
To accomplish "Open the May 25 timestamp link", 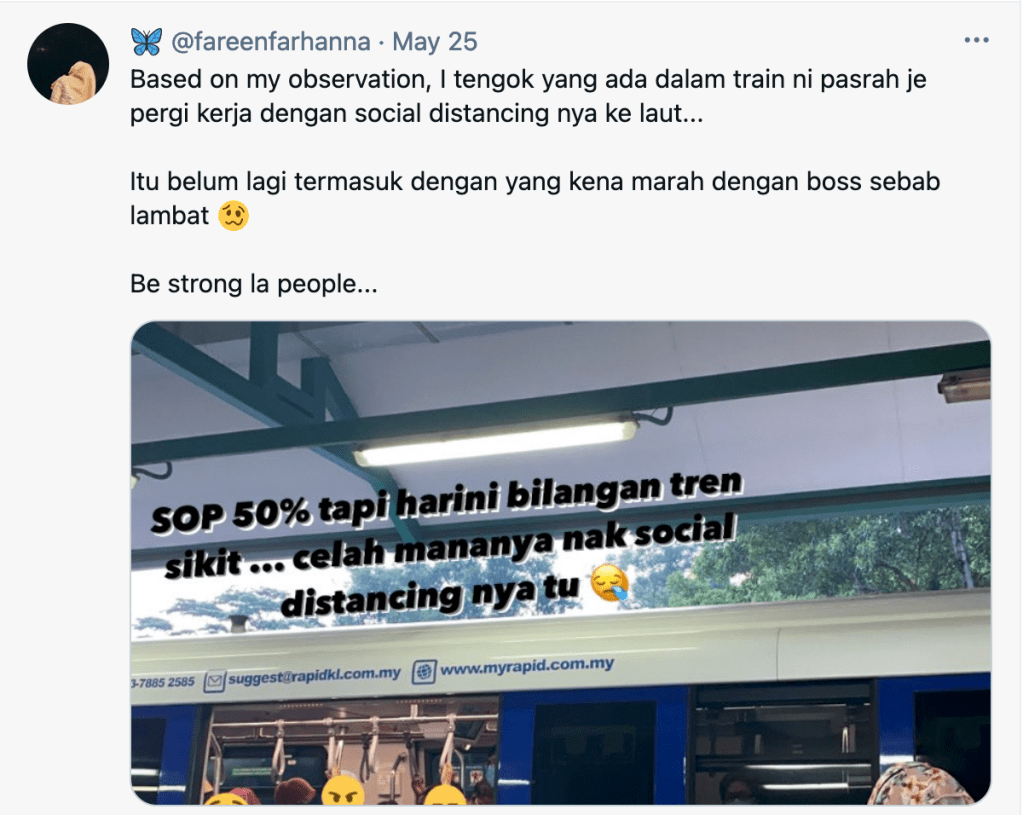I will point(435,42).
